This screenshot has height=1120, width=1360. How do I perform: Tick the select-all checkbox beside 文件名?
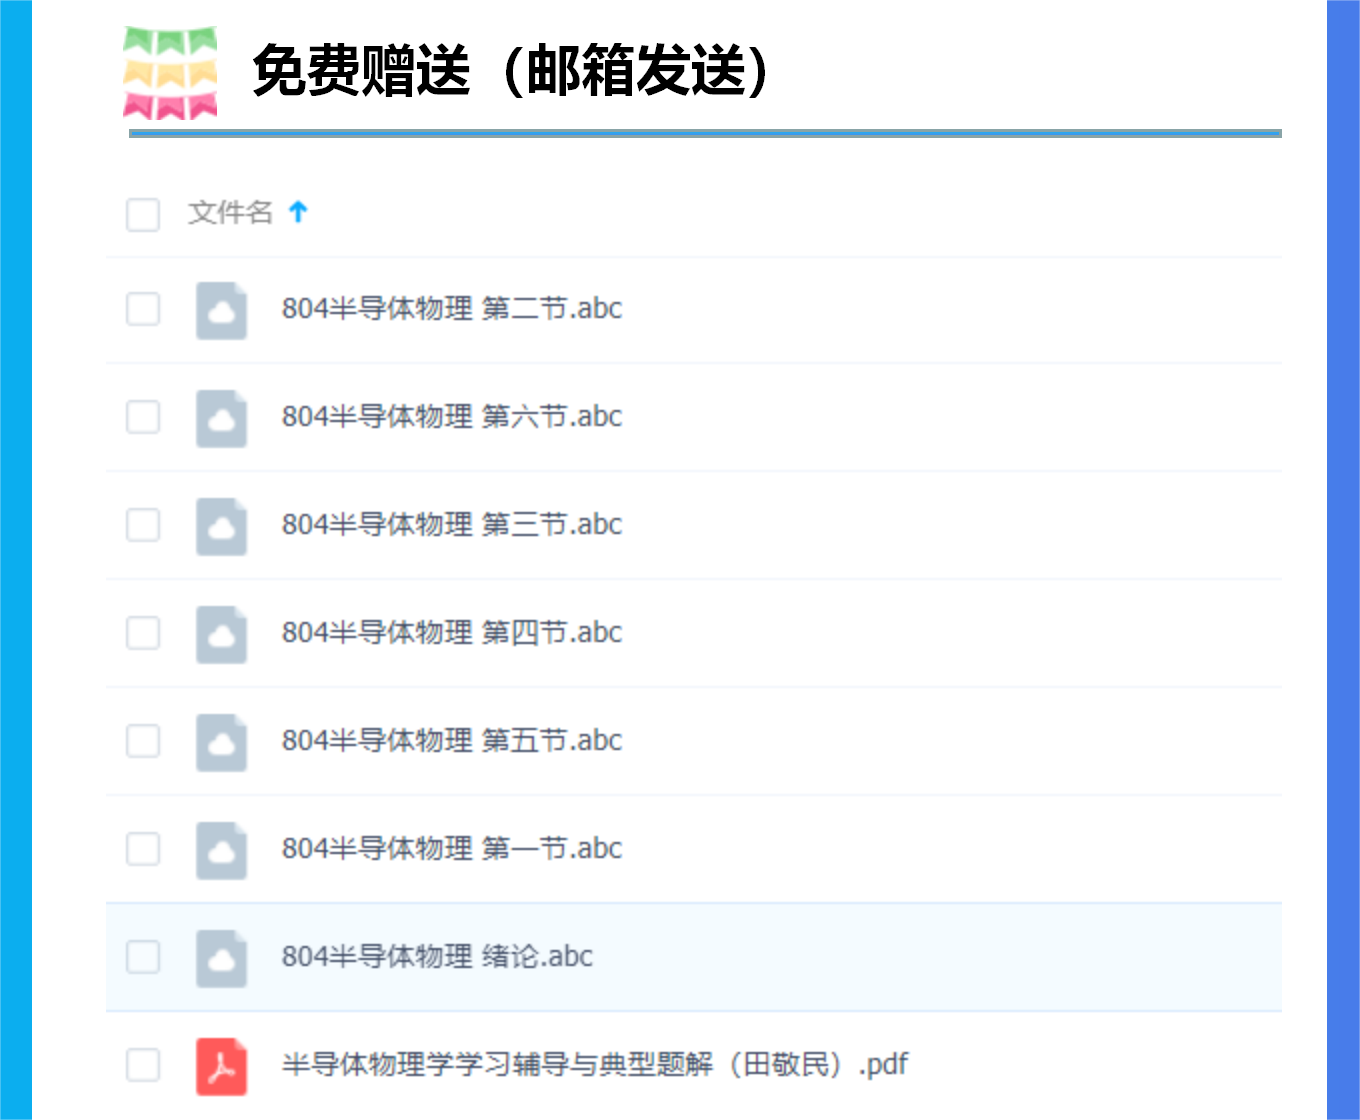pyautogui.click(x=143, y=214)
